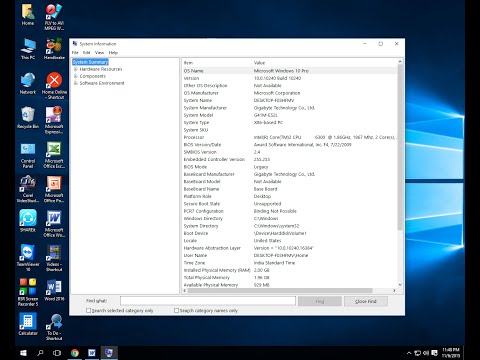The image size is (480, 360).
Task: Enable Search category names only checkbox
Action: pos(176,310)
